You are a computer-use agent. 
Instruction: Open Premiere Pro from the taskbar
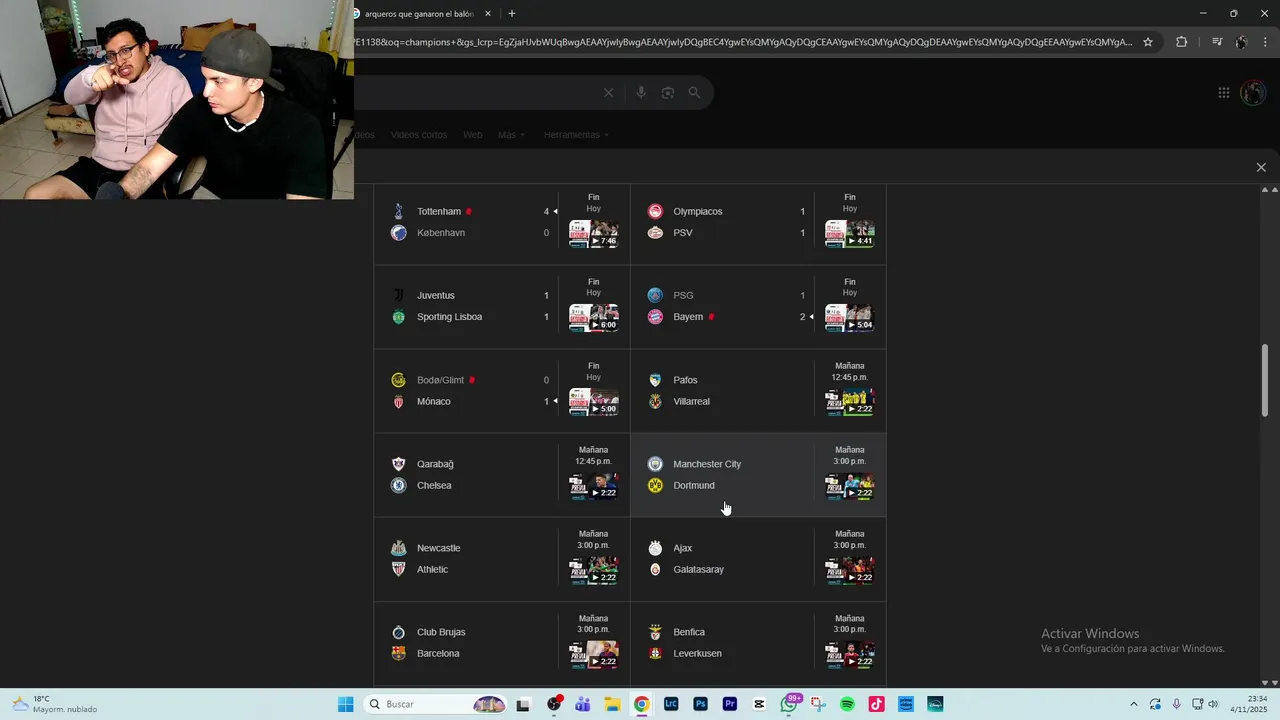(730, 704)
